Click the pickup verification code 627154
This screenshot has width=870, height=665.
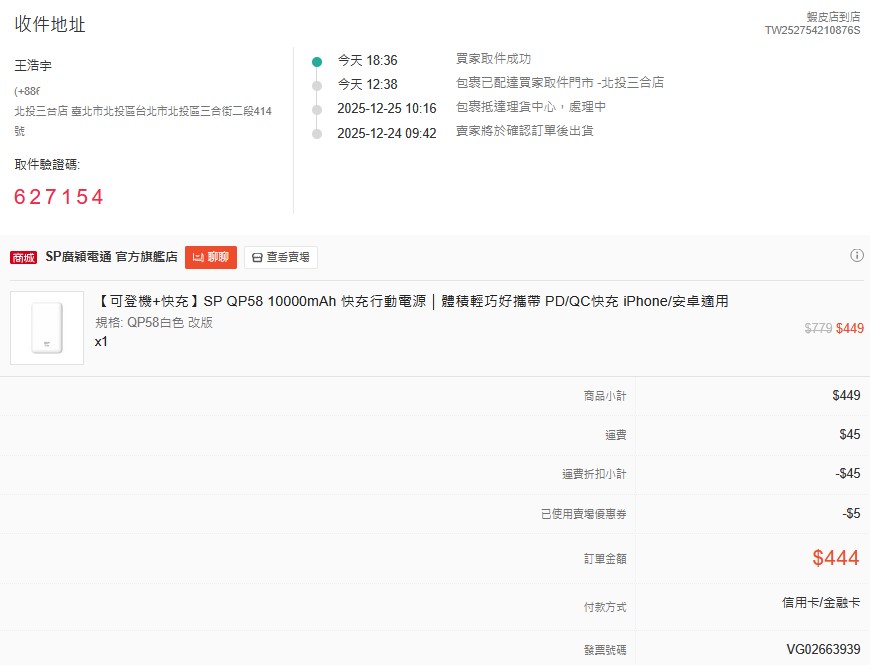click(x=59, y=197)
